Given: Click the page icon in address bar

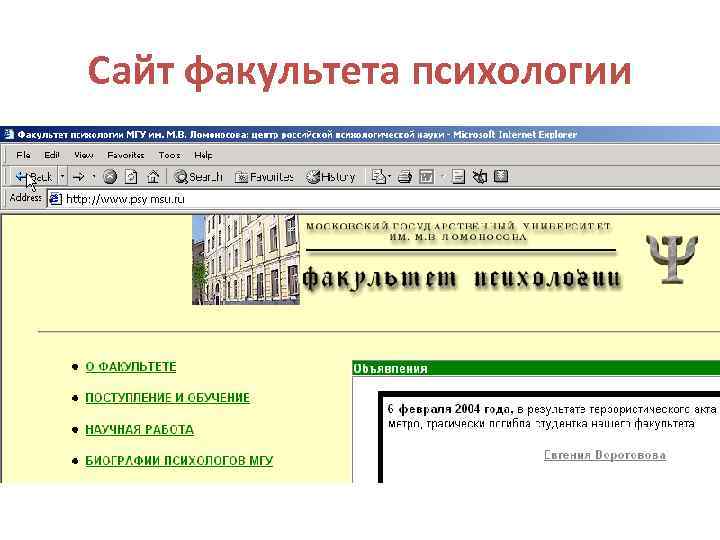Looking at the screenshot, I should pyautogui.click(x=55, y=199).
